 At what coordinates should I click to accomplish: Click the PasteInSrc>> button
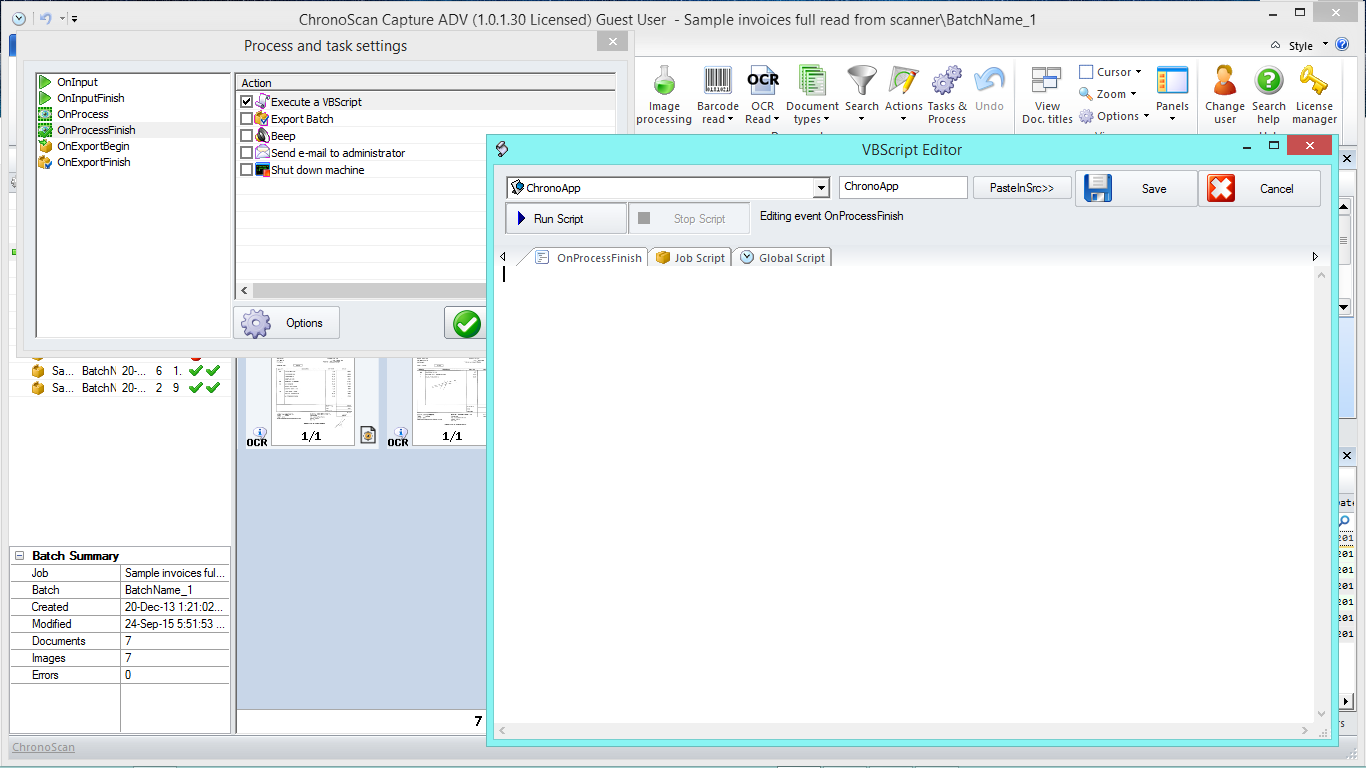1021,188
